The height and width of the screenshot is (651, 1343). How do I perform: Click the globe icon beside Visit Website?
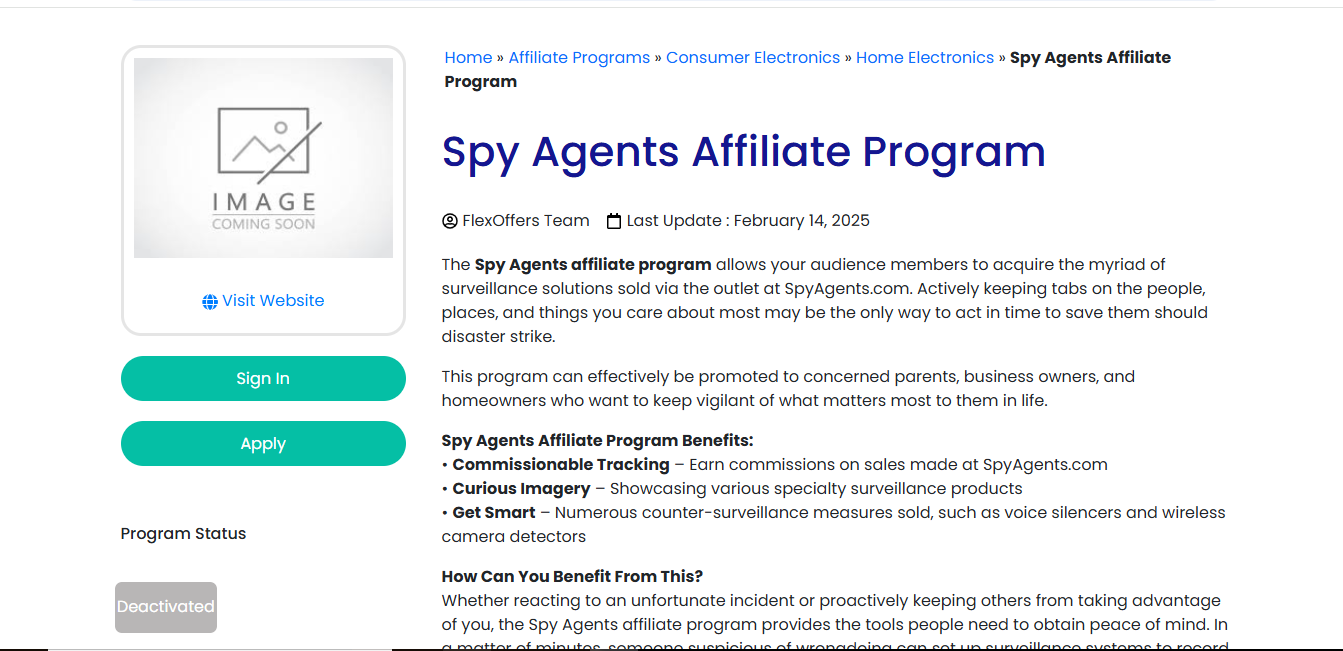(210, 302)
